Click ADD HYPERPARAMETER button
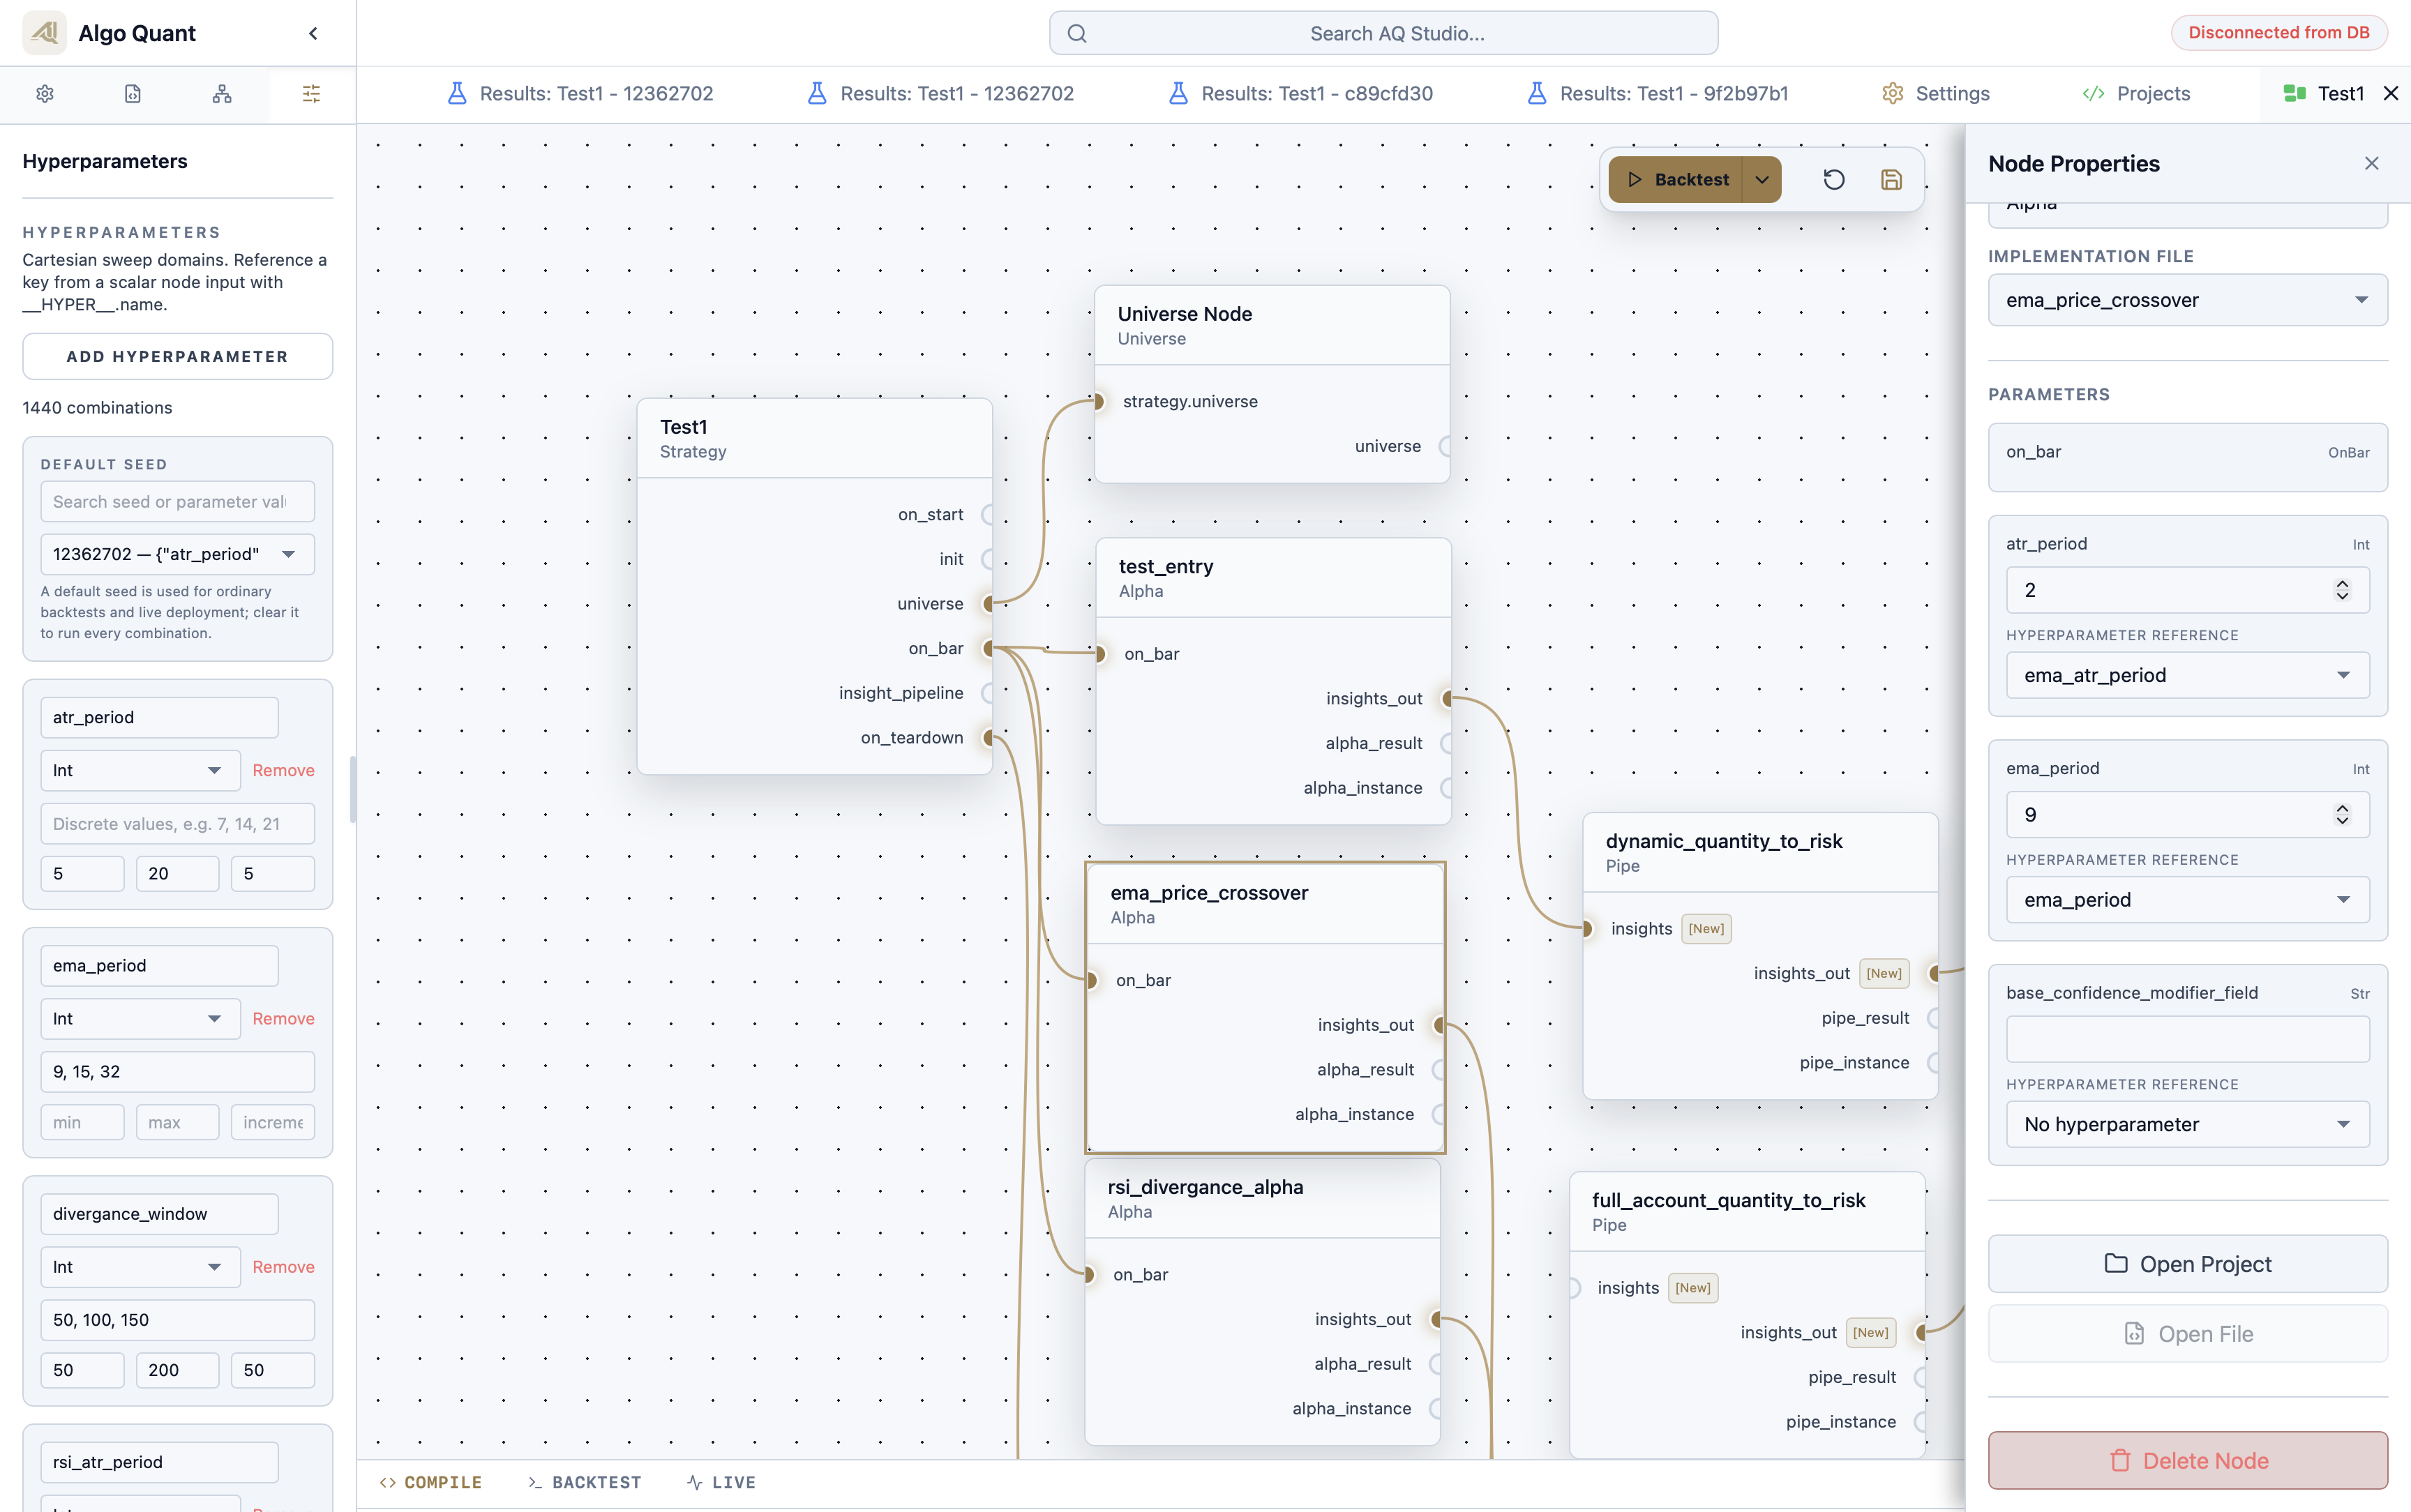 tap(177, 356)
